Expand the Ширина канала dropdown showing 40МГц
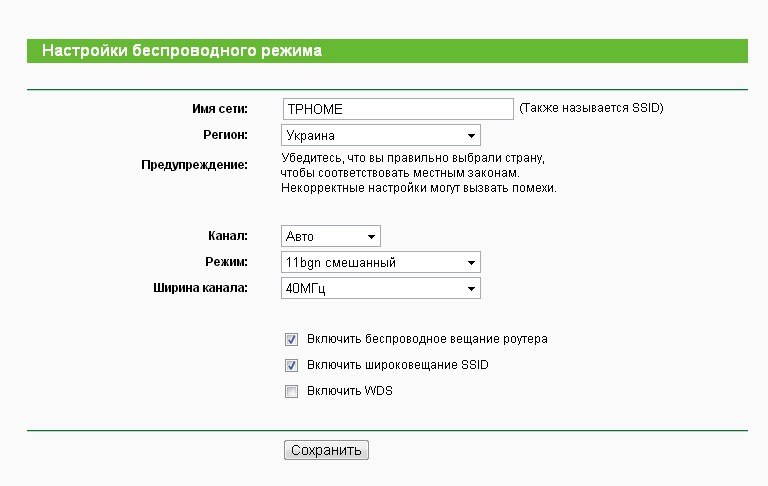 tap(380, 289)
